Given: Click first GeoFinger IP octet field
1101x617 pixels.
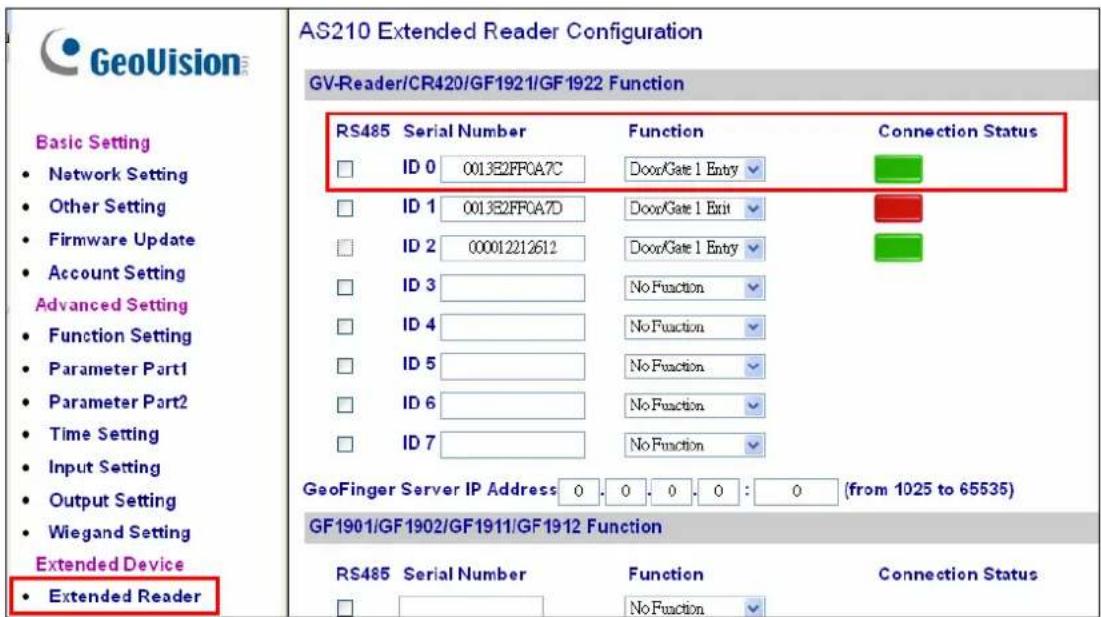Looking at the screenshot, I should [x=579, y=491].
